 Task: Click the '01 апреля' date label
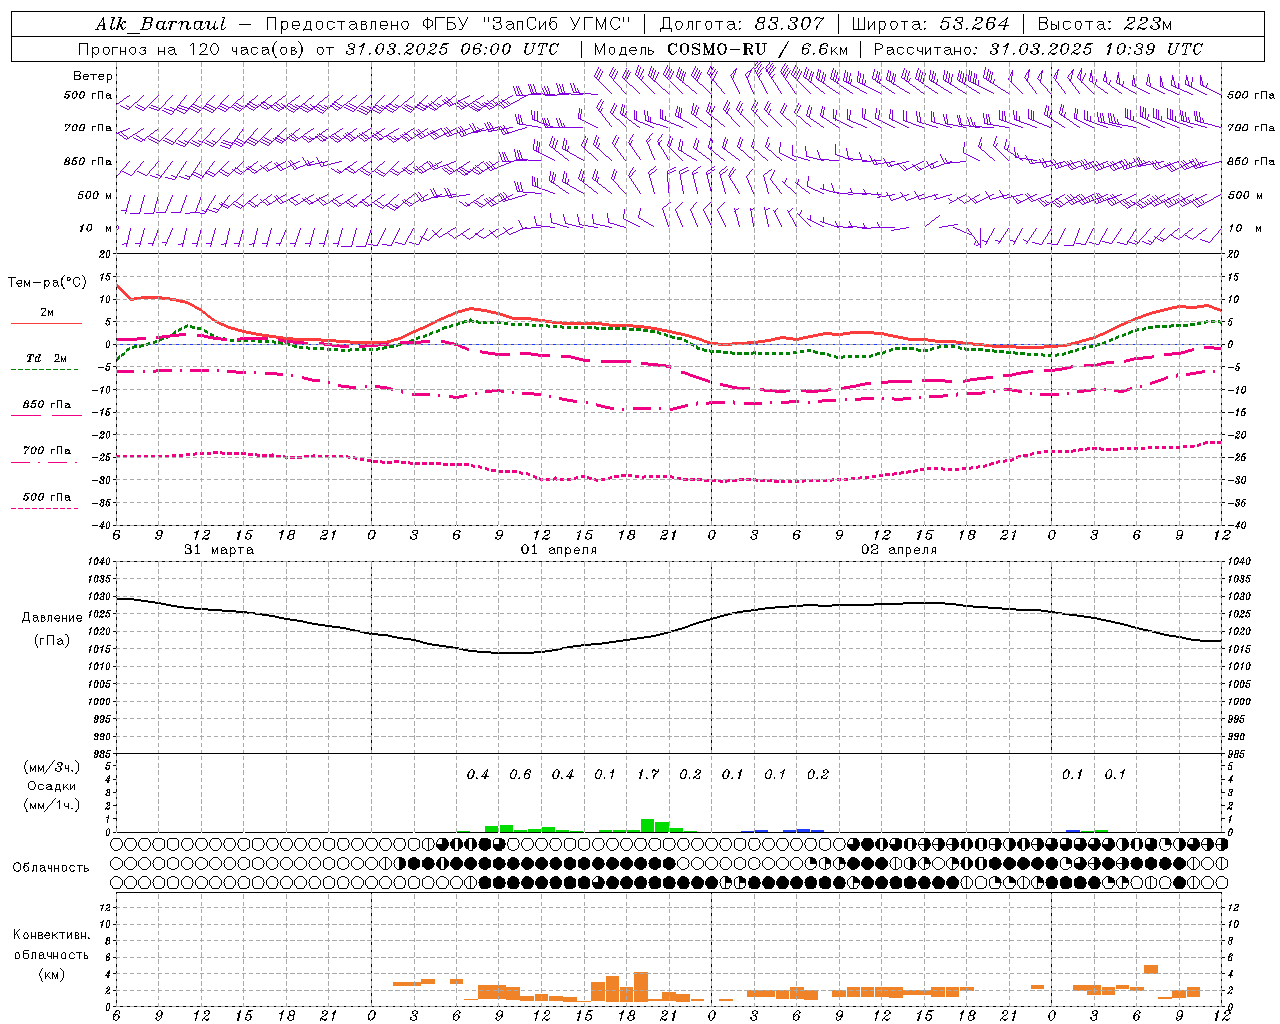coord(559,550)
